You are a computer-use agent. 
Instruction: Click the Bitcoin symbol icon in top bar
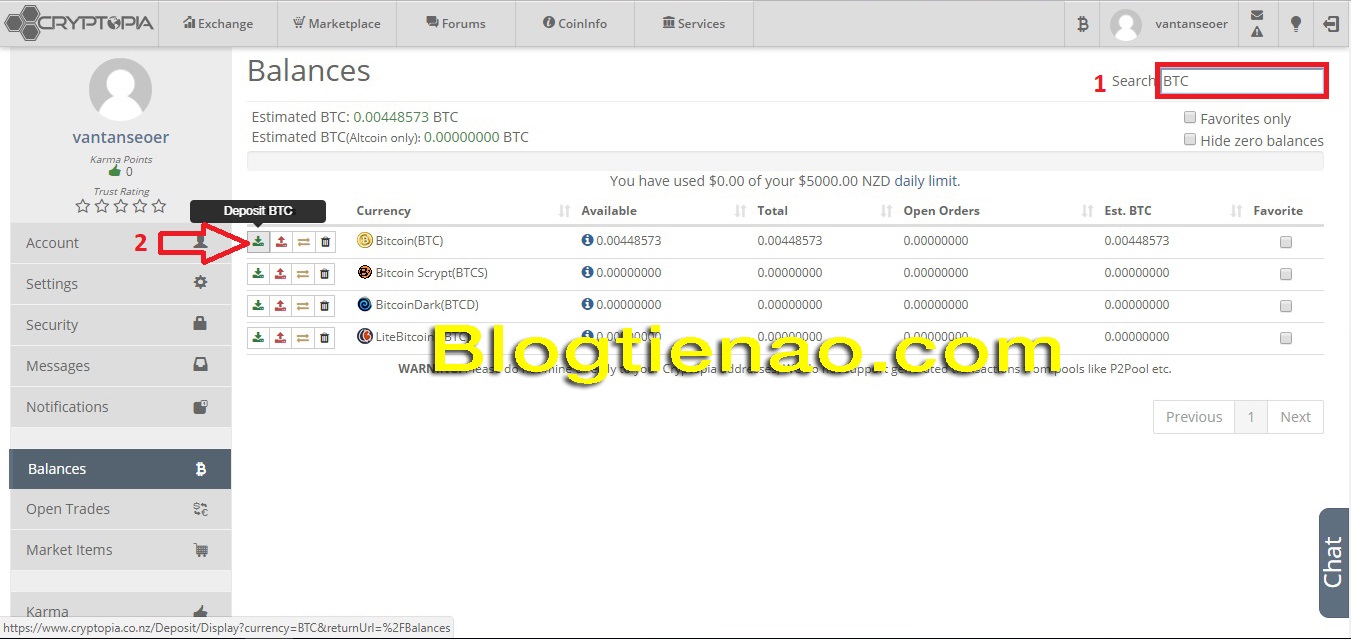click(1082, 24)
